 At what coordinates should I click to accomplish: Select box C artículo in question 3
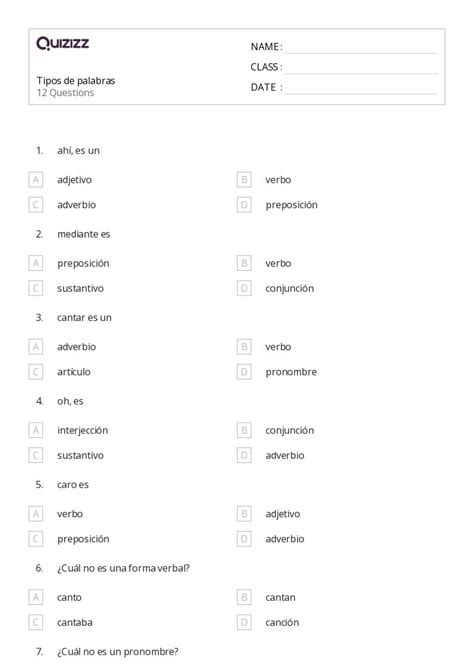click(36, 372)
